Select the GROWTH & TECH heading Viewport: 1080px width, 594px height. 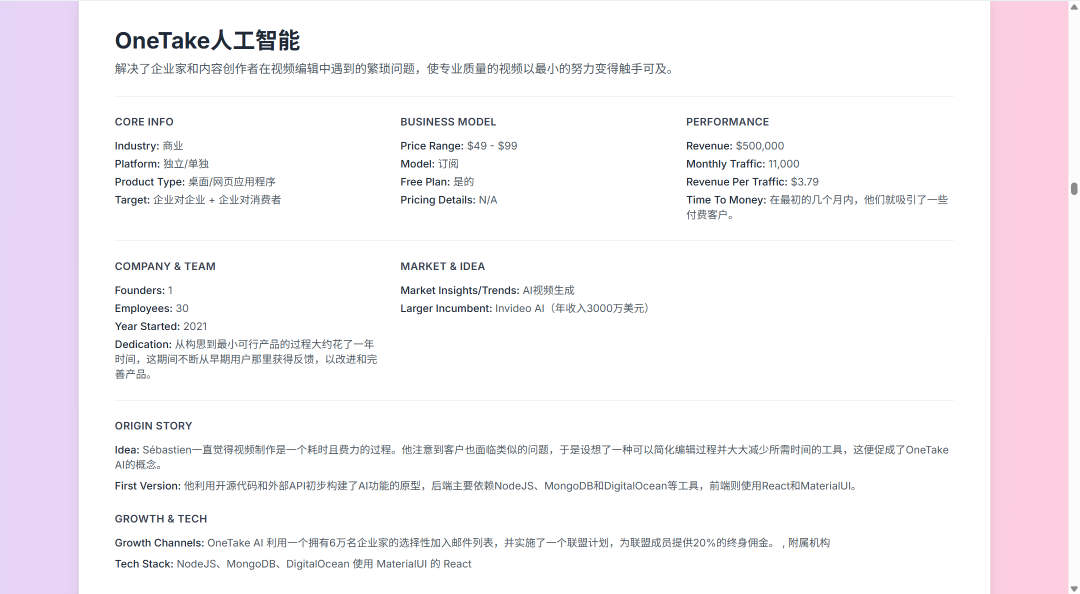coord(161,519)
